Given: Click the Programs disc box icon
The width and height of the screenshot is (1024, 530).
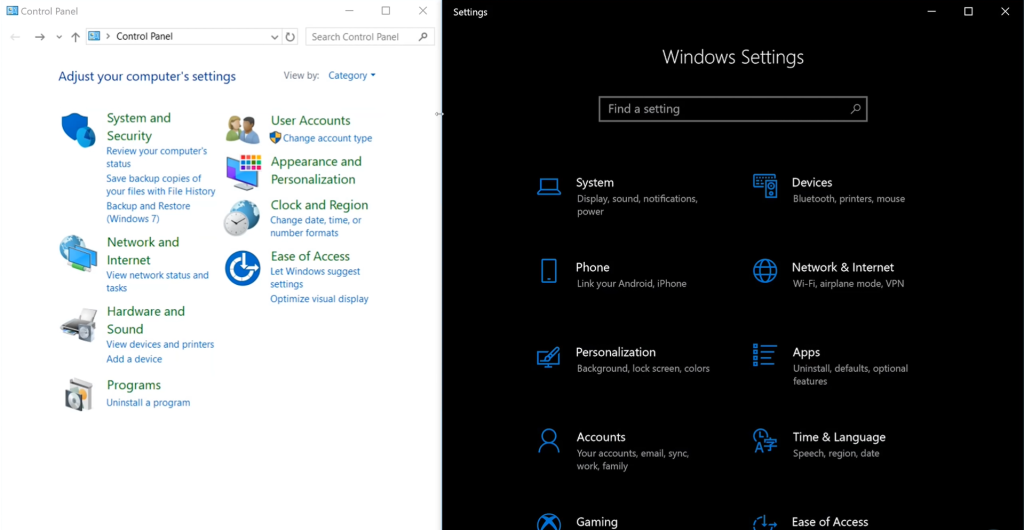Looking at the screenshot, I should coord(78,394).
